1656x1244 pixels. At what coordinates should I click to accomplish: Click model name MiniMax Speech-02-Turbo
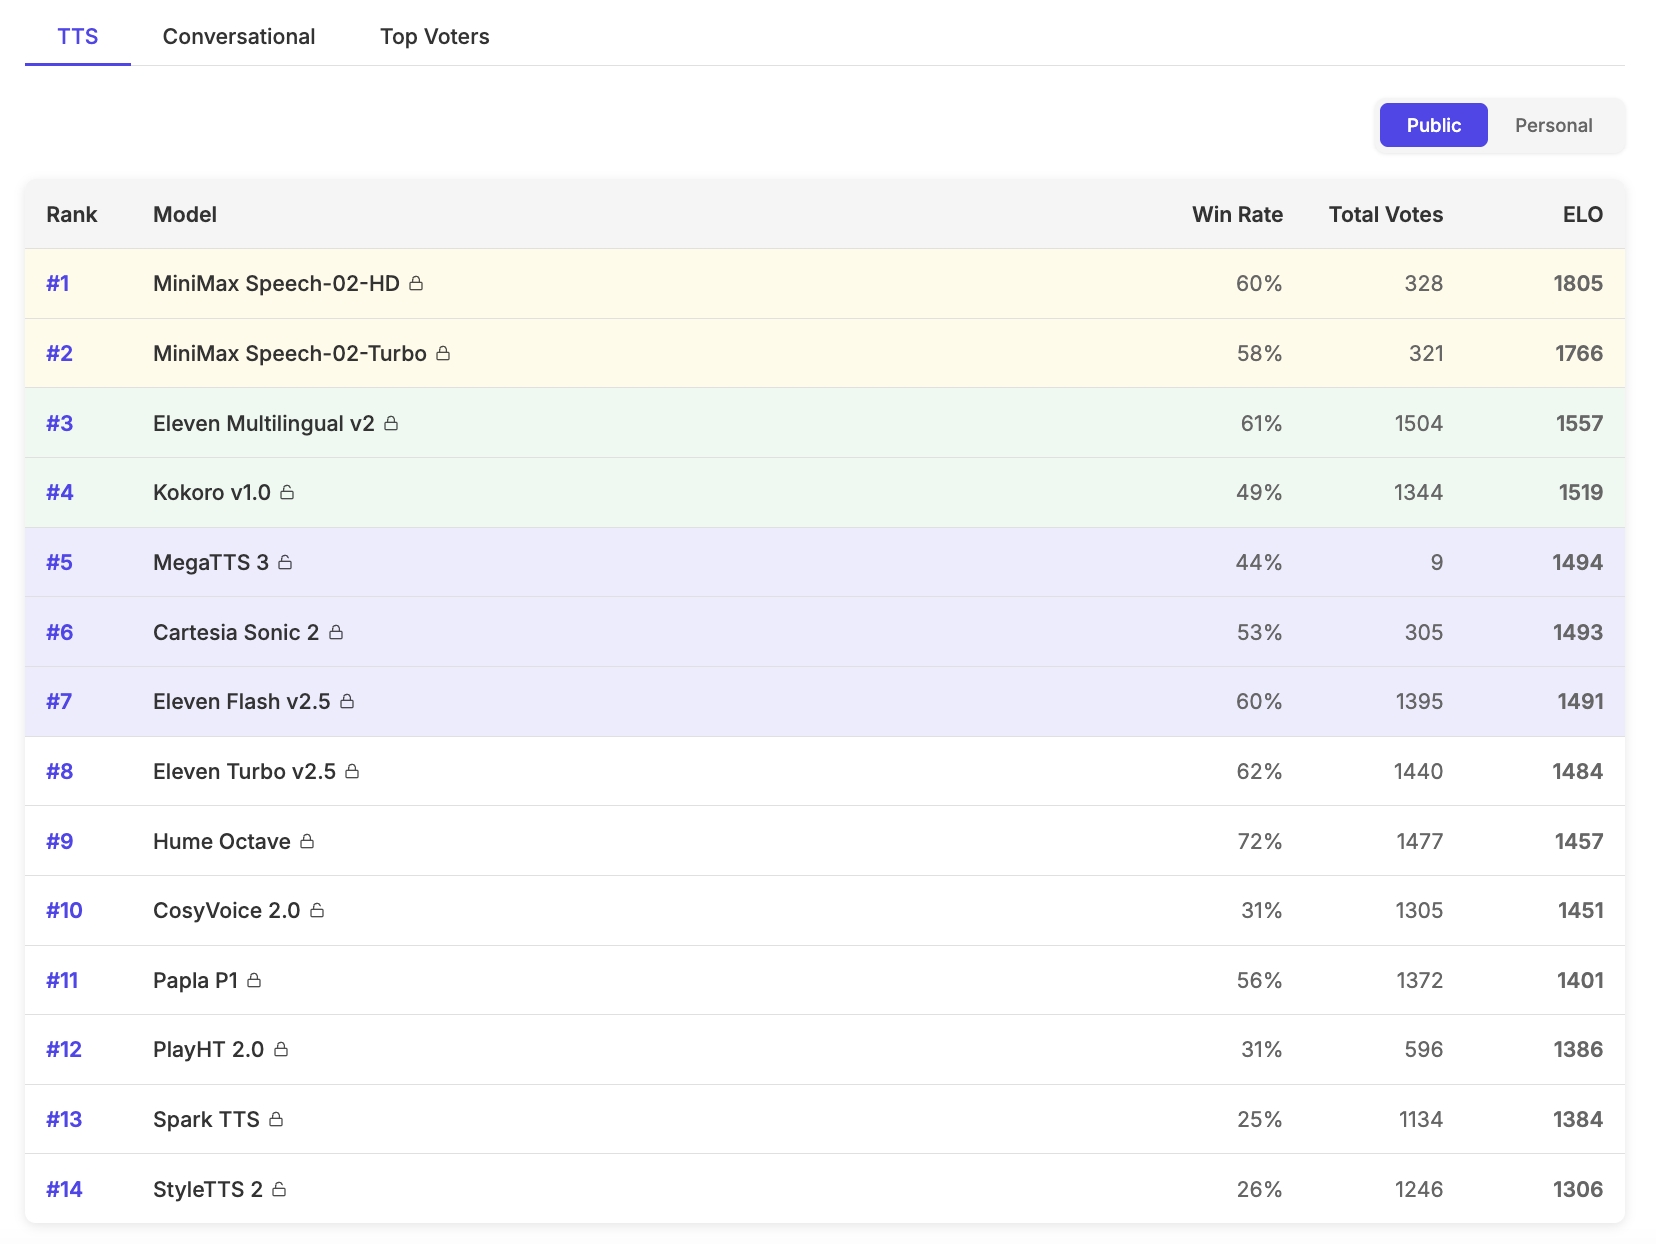pyautogui.click(x=290, y=353)
